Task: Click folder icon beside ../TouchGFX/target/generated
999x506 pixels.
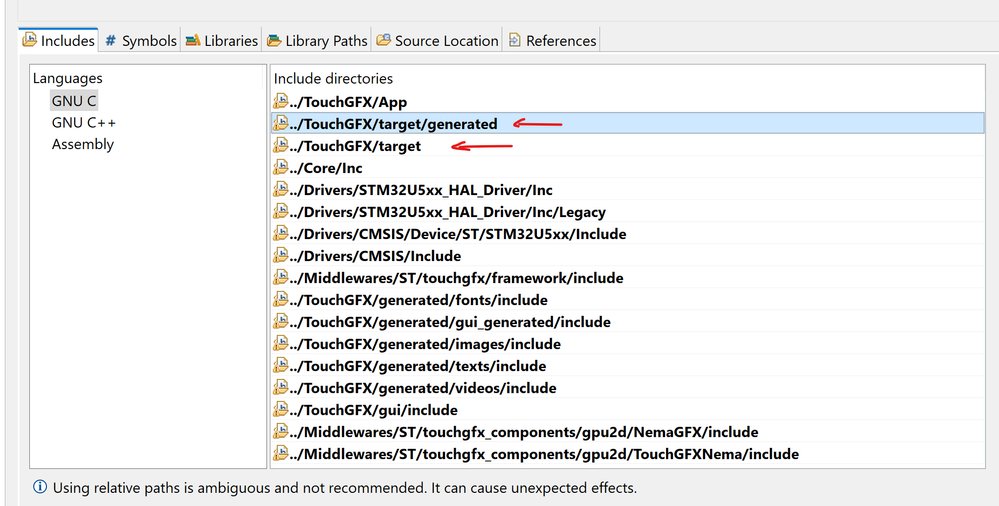Action: click(x=280, y=123)
